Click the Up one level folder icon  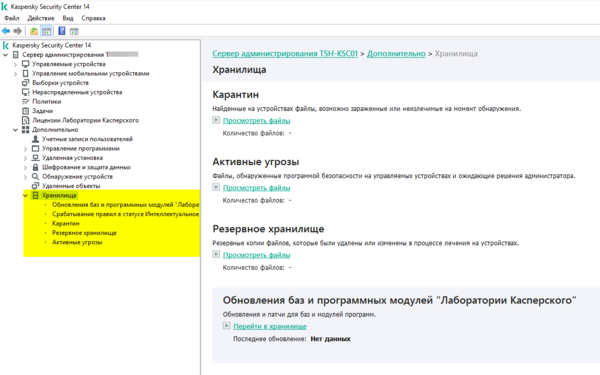coord(34,31)
